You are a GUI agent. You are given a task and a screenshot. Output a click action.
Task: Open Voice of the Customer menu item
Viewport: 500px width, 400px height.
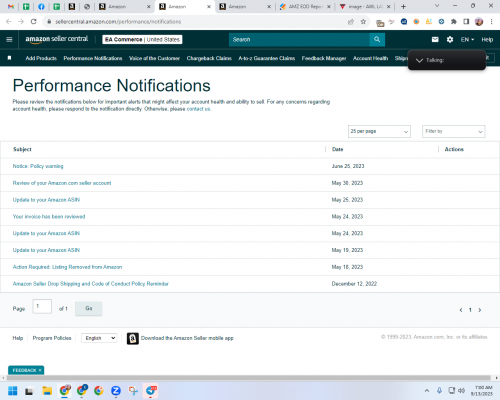point(154,58)
